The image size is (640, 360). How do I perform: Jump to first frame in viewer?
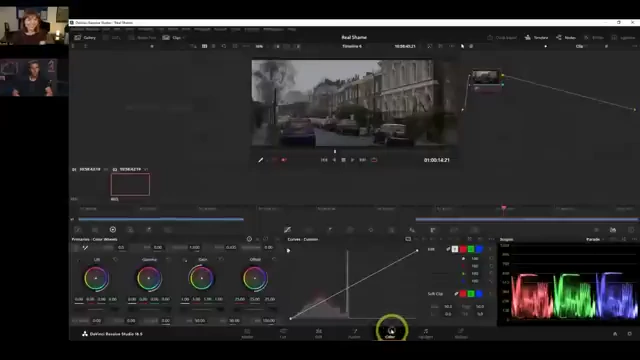pos(324,160)
